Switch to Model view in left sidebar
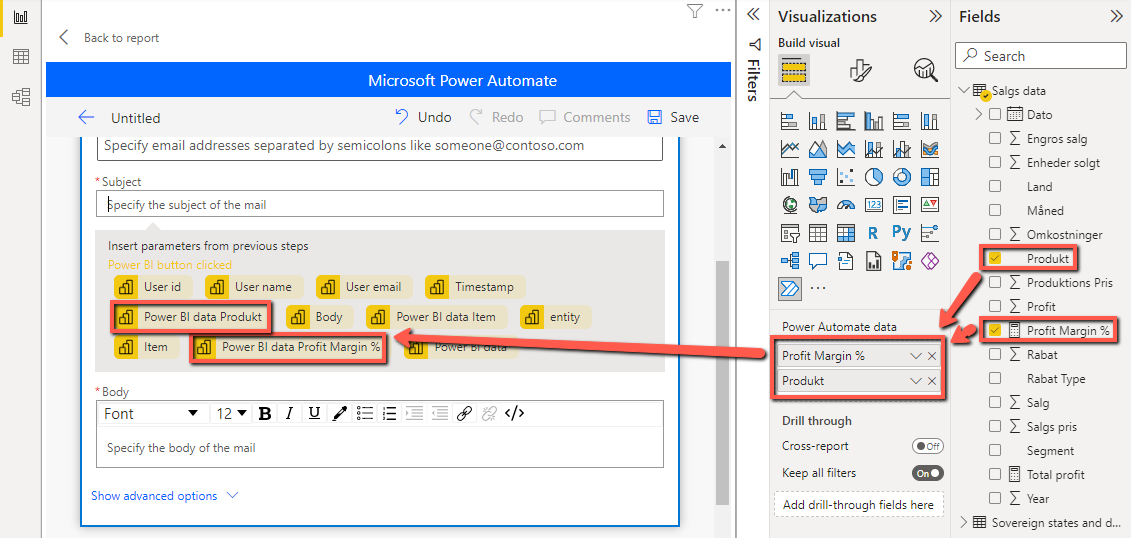The height and width of the screenshot is (538, 1131). click(x=21, y=97)
